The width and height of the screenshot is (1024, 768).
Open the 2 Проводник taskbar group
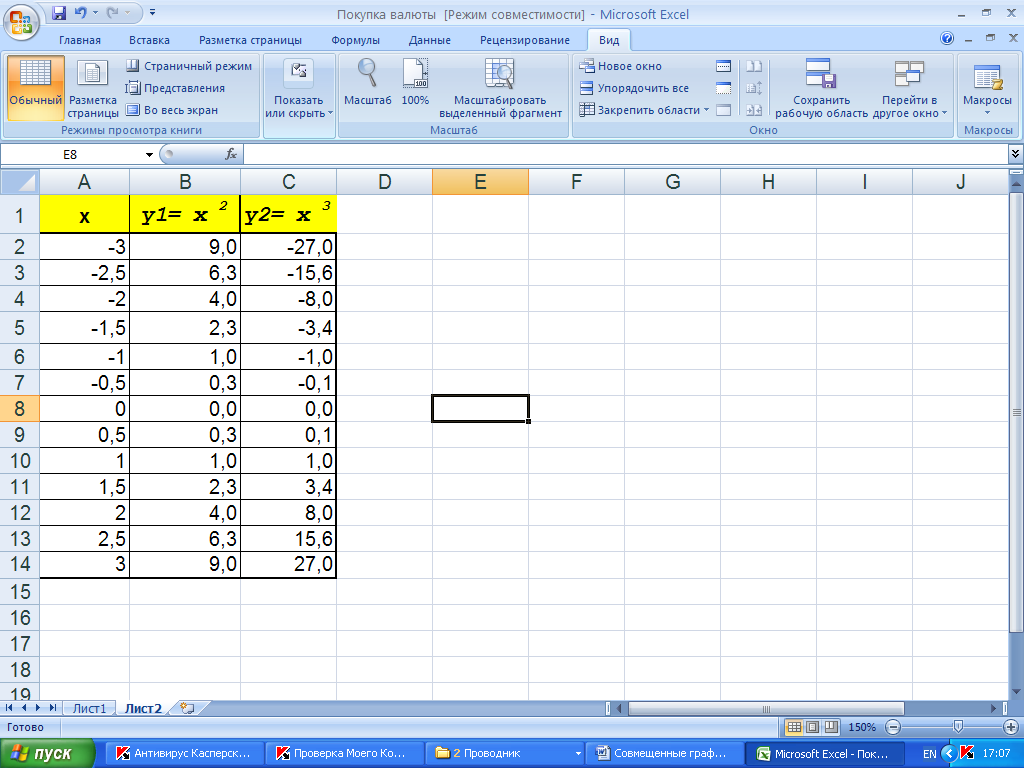pyautogui.click(x=504, y=754)
